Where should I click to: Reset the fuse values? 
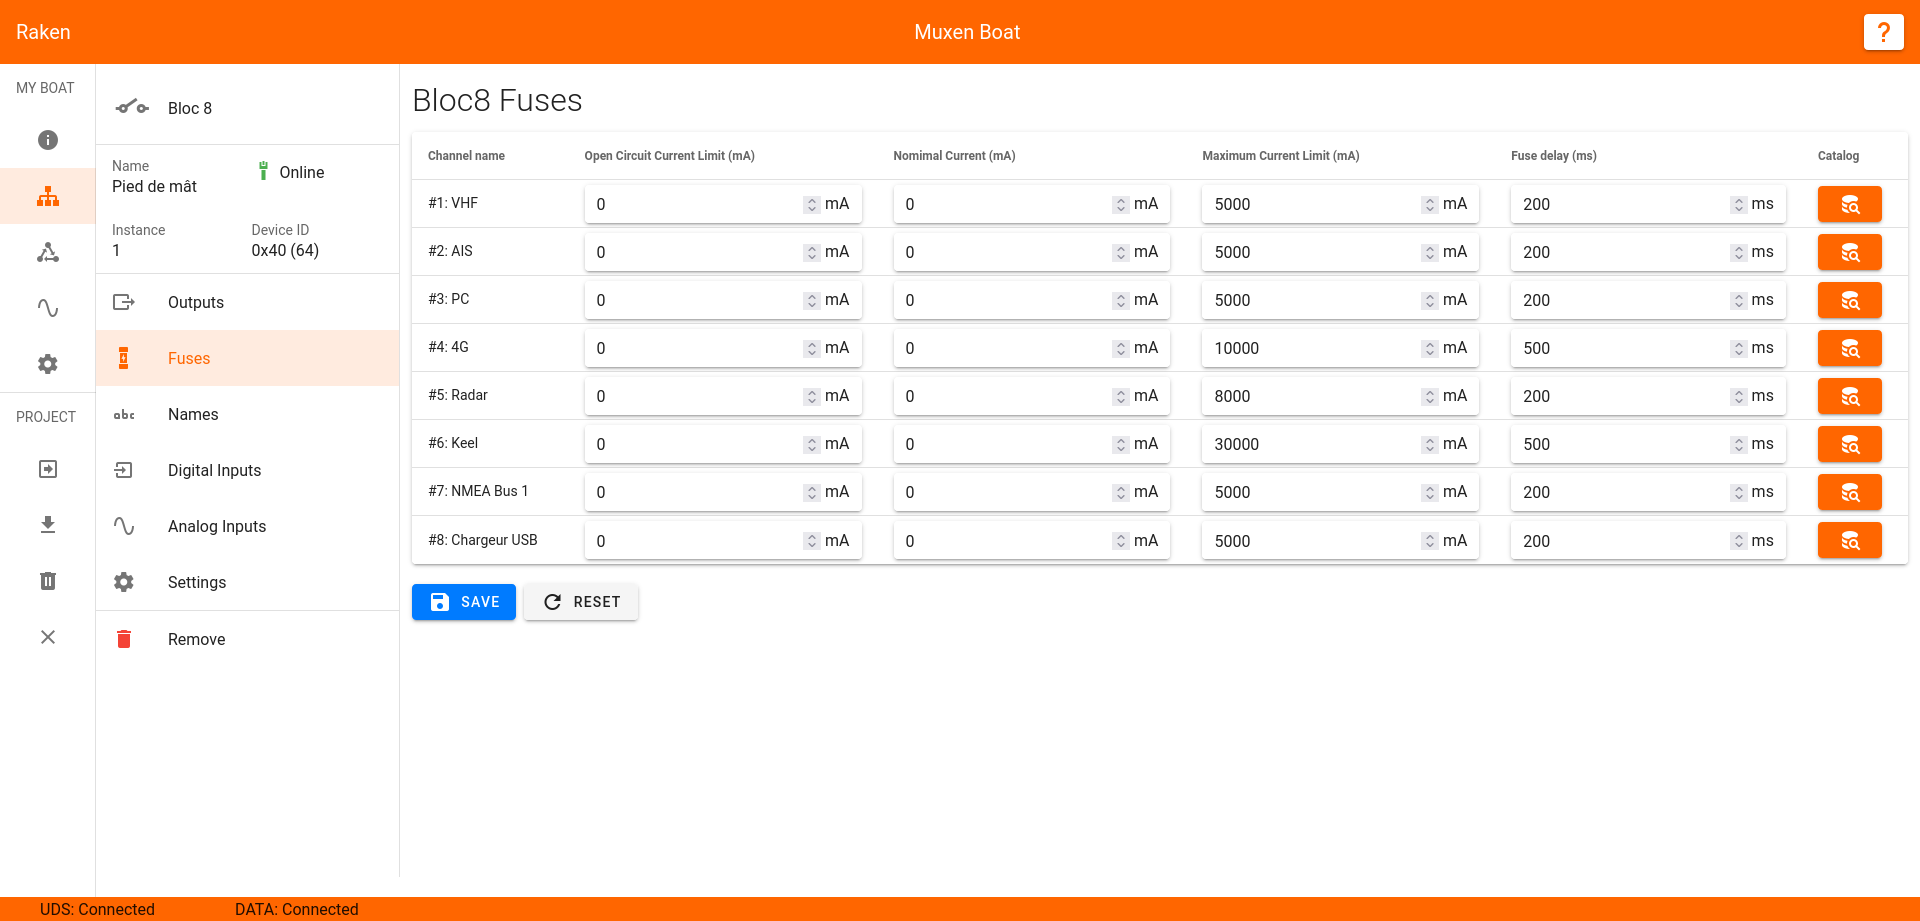(581, 602)
